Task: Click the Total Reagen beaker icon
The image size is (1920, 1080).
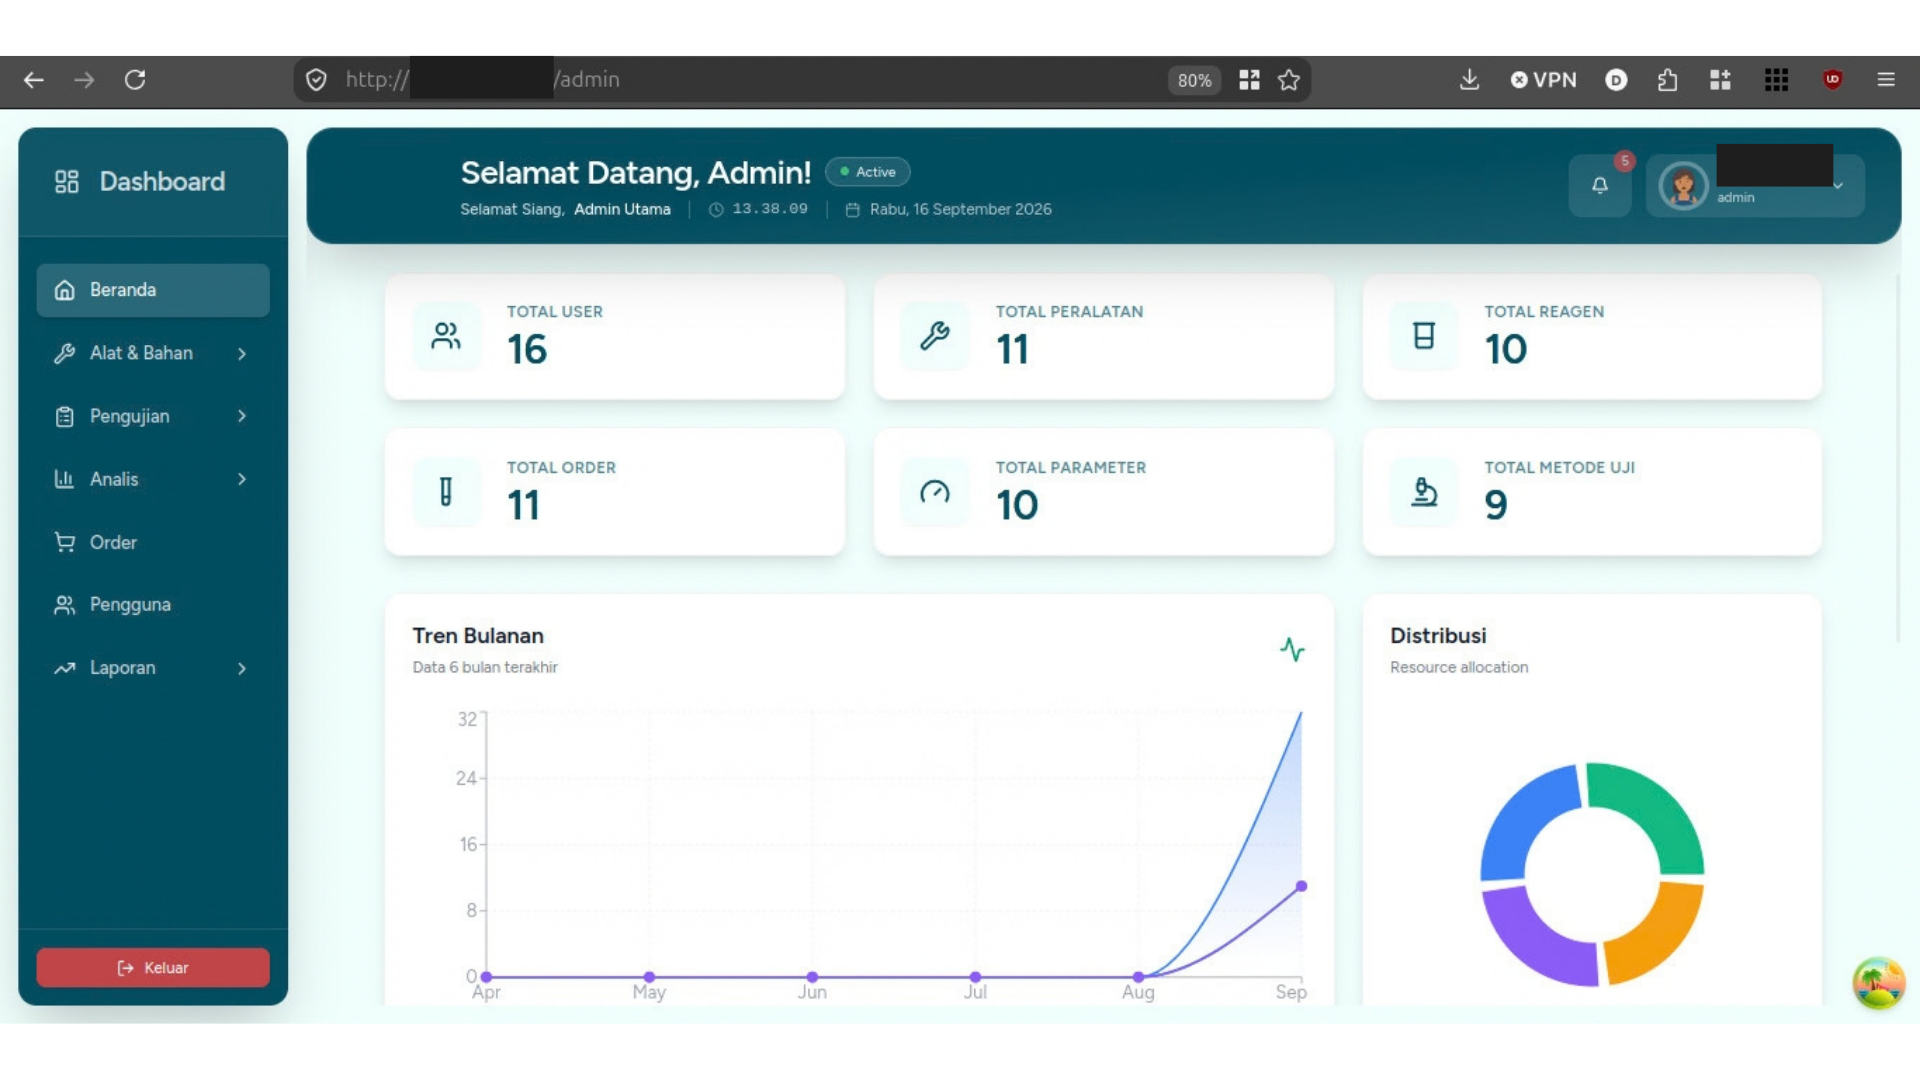Action: coord(1424,336)
